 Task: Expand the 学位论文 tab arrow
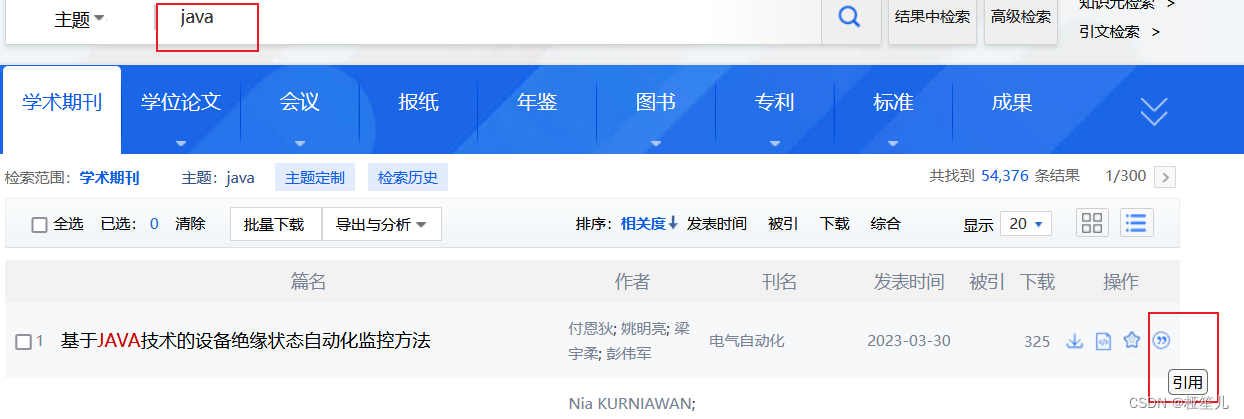181,143
